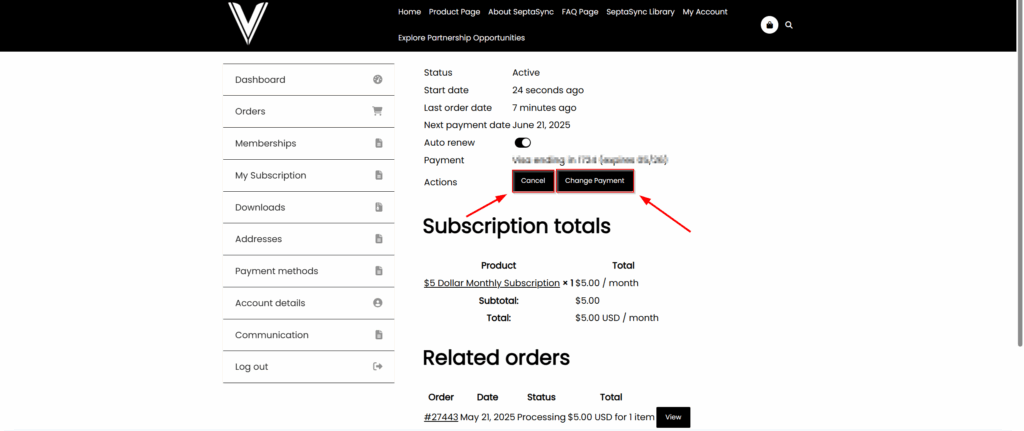The width and height of the screenshot is (1024, 431).
Task: Toggle the Auto renew switch
Action: [x=522, y=143]
